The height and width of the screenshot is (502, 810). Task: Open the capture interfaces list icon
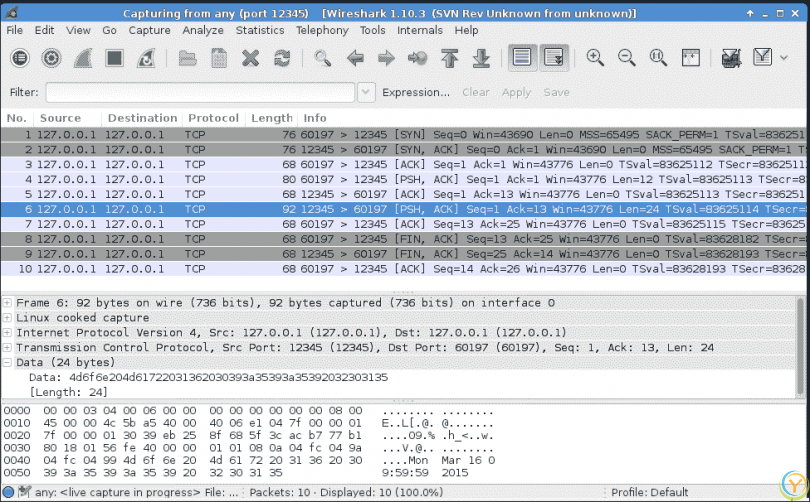point(20,58)
